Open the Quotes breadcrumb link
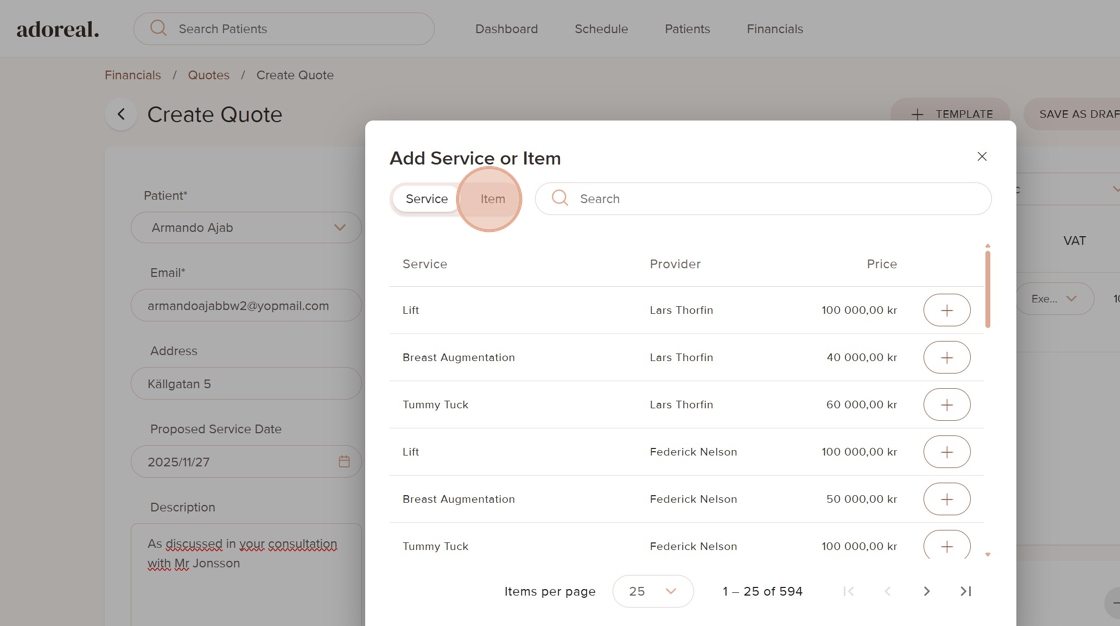 [209, 75]
